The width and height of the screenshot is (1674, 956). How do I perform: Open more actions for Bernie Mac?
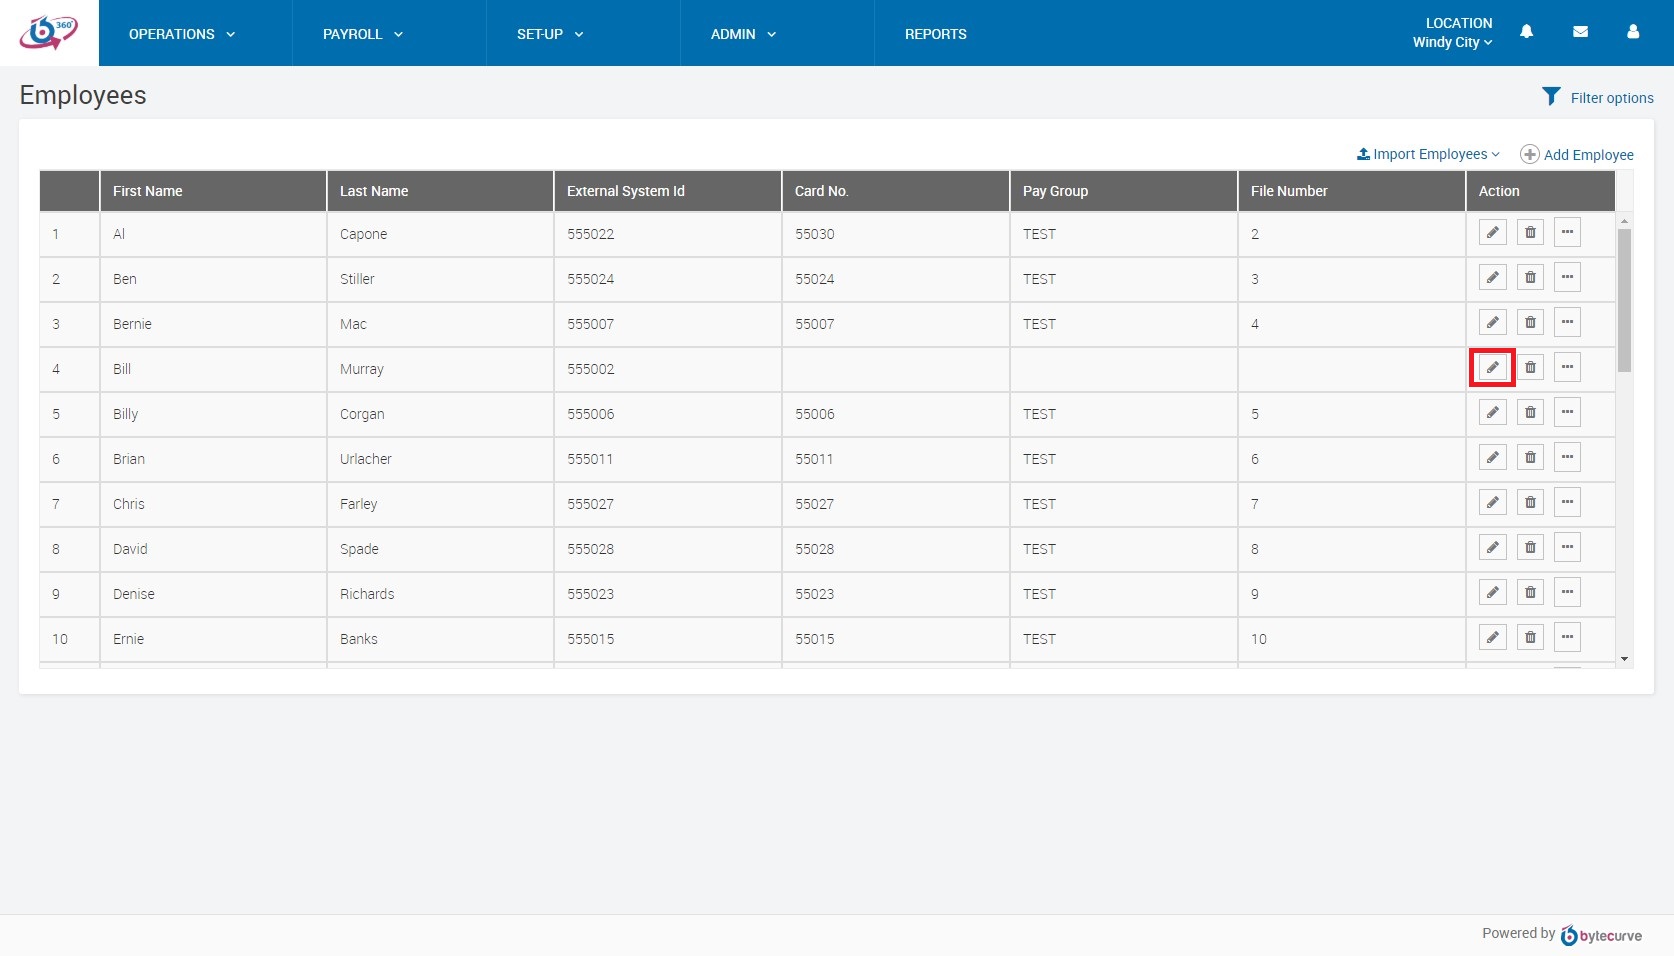coord(1567,323)
